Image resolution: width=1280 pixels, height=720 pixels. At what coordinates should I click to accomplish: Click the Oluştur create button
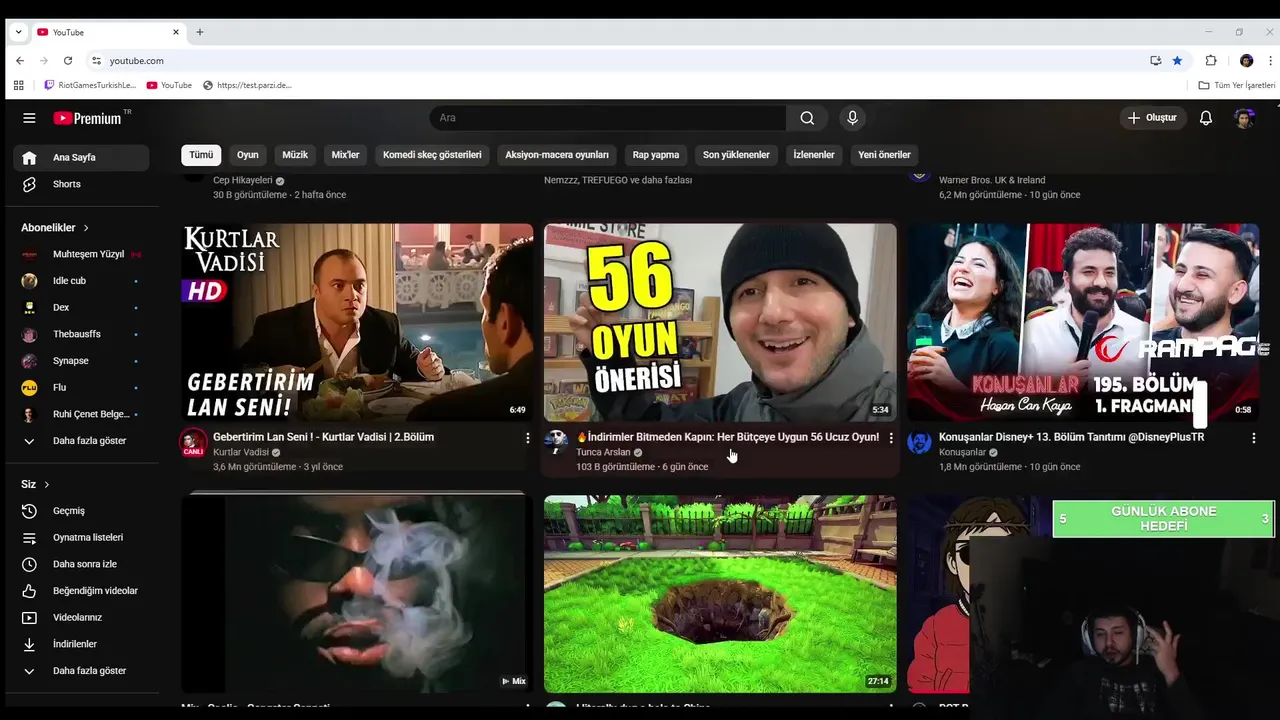[x=1152, y=118]
